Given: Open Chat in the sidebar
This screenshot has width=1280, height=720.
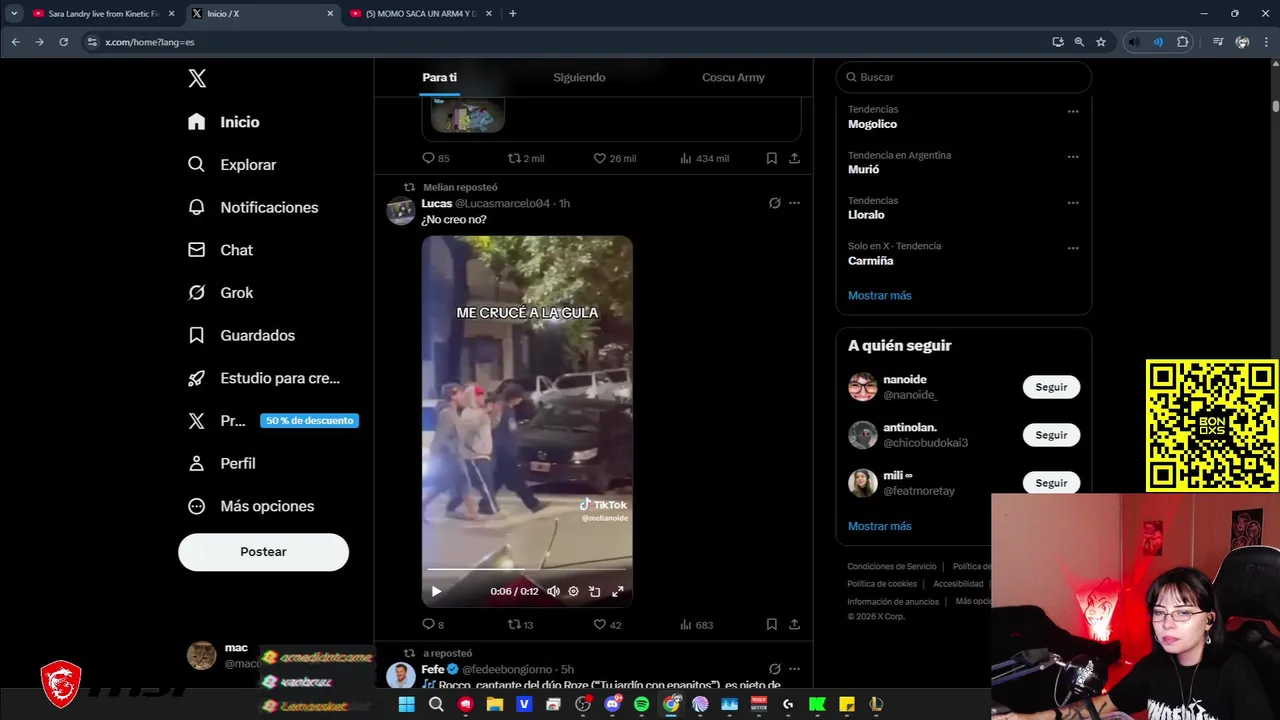Looking at the screenshot, I should click(221, 250).
